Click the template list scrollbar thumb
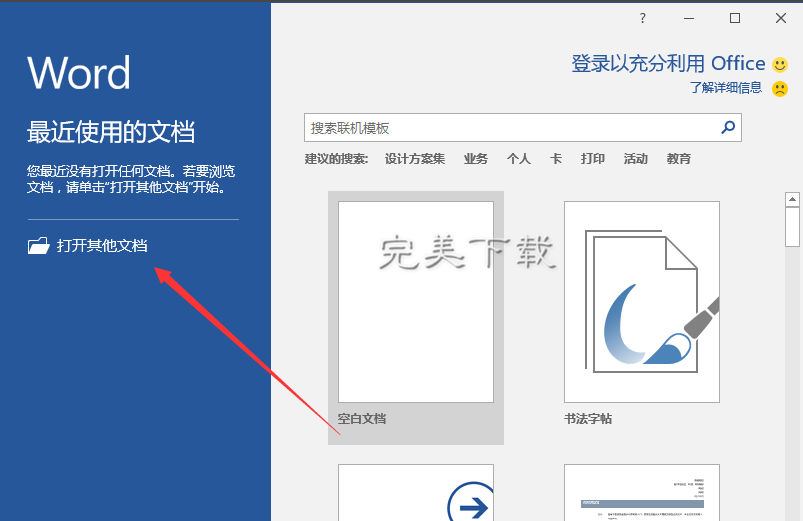Screen dimensions: 803x521 click(x=792, y=227)
